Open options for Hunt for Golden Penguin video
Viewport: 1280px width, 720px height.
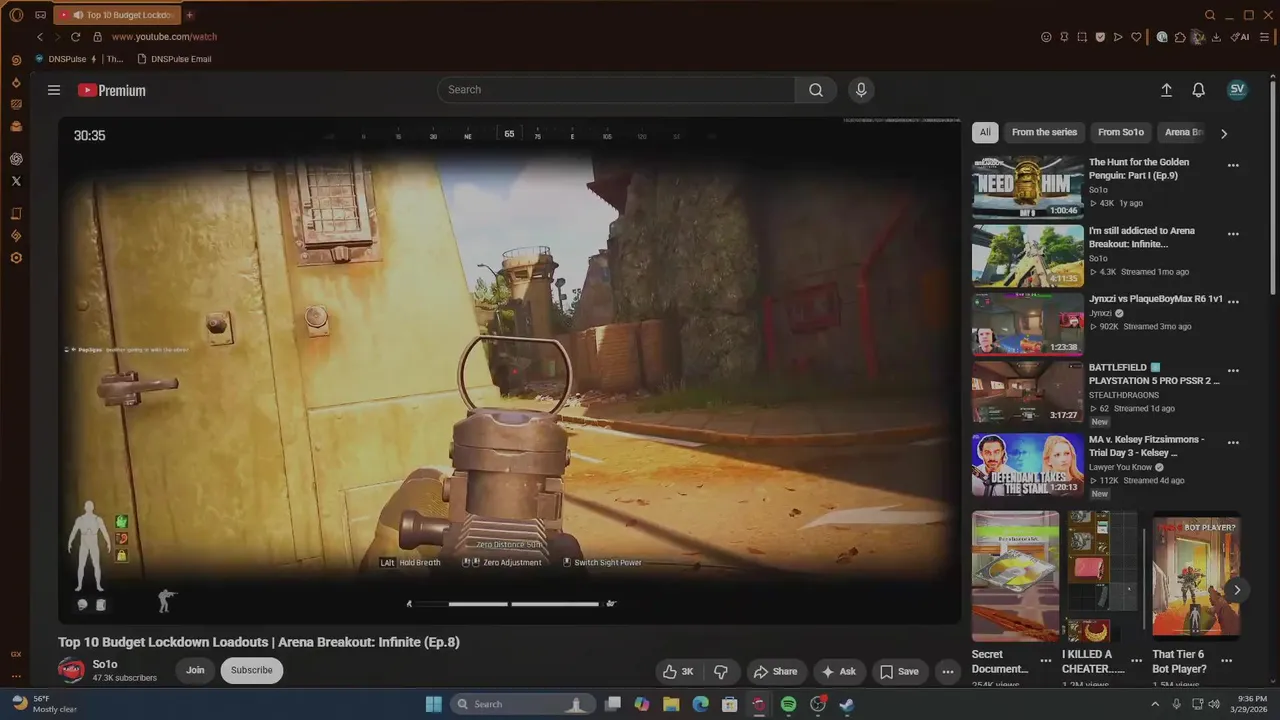pyautogui.click(x=1233, y=166)
